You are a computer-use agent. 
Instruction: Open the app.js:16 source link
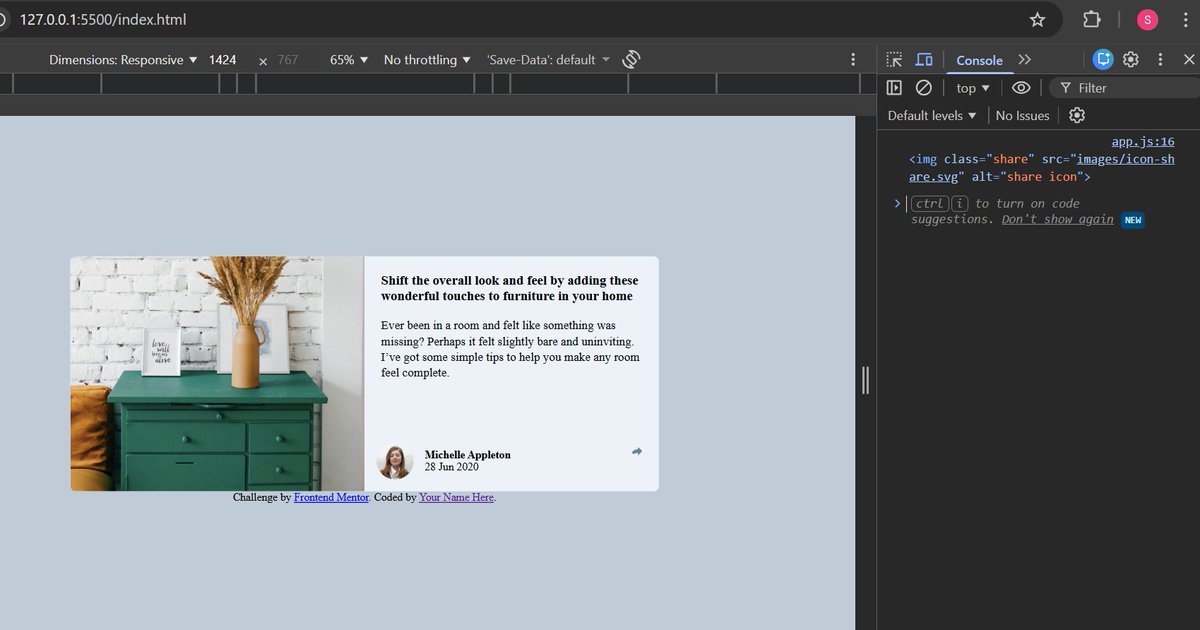coord(1143,142)
